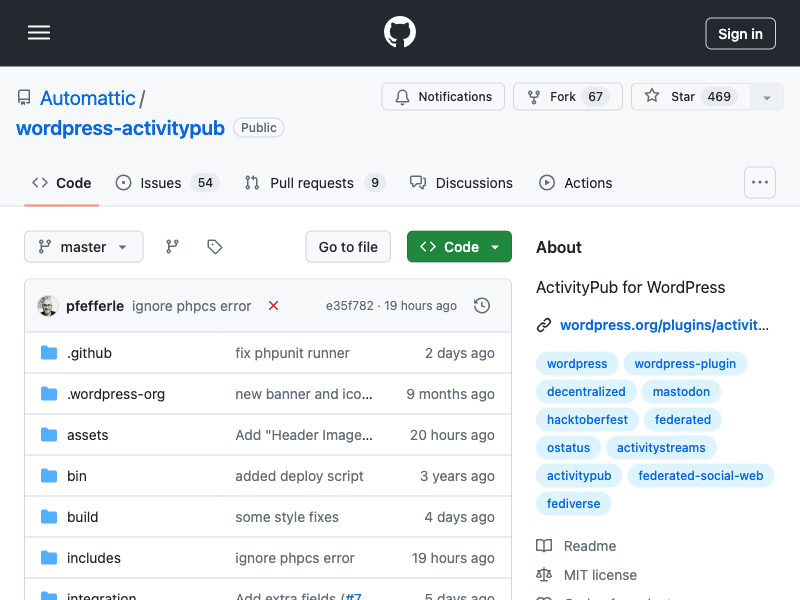The width and height of the screenshot is (800, 600).
Task: Open the .github folder
Action: 89,353
